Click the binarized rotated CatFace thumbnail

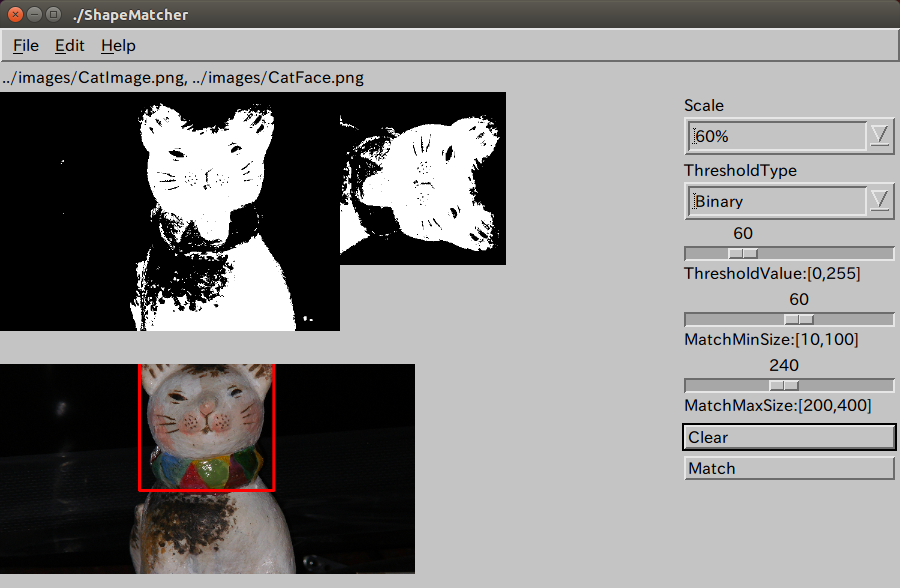click(423, 179)
